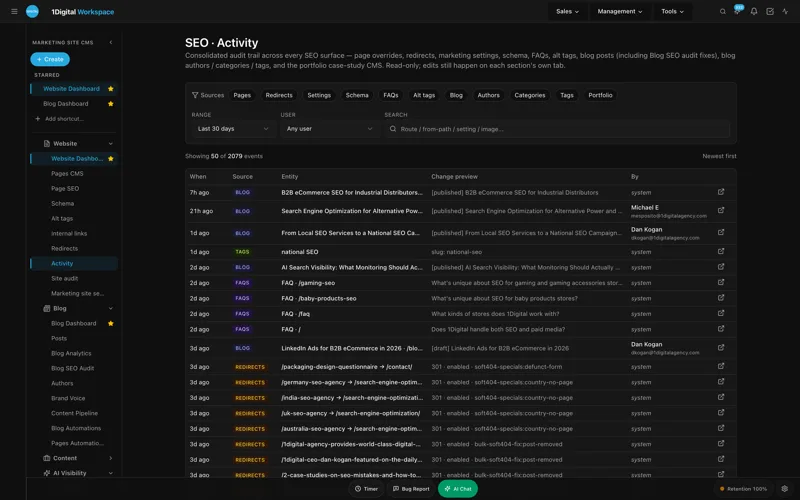This screenshot has width=800, height=500.
Task: Open Page SEO in sidebar
Action: [65, 189]
